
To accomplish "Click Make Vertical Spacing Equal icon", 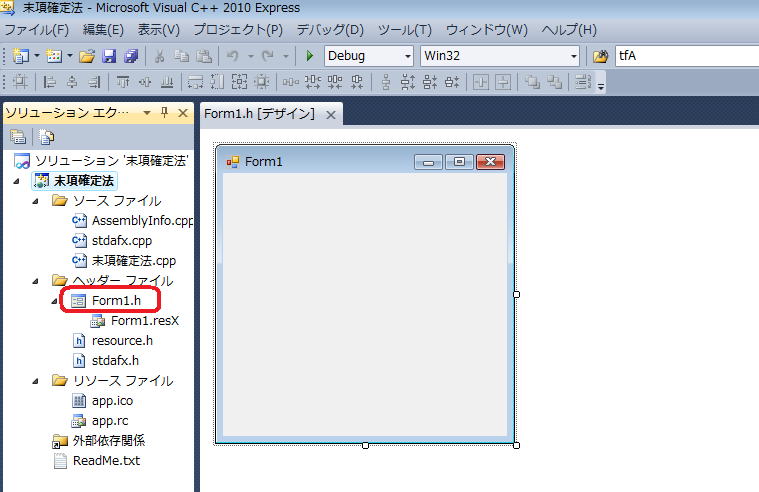I will [x=386, y=82].
